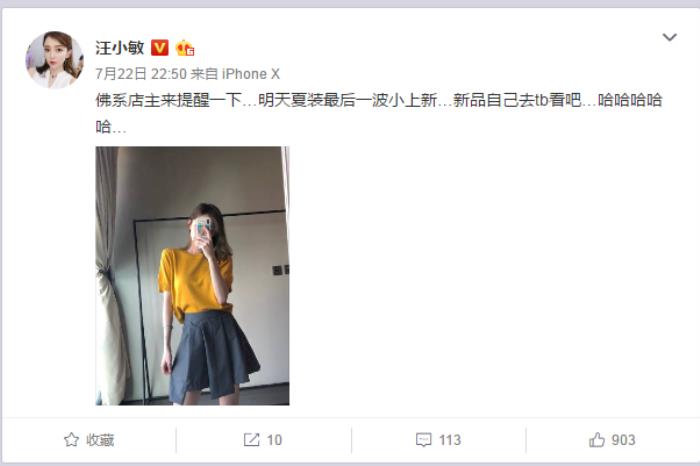The width and height of the screenshot is (700, 466).
Task: Click the iPhone X source link
Action: 251,74
